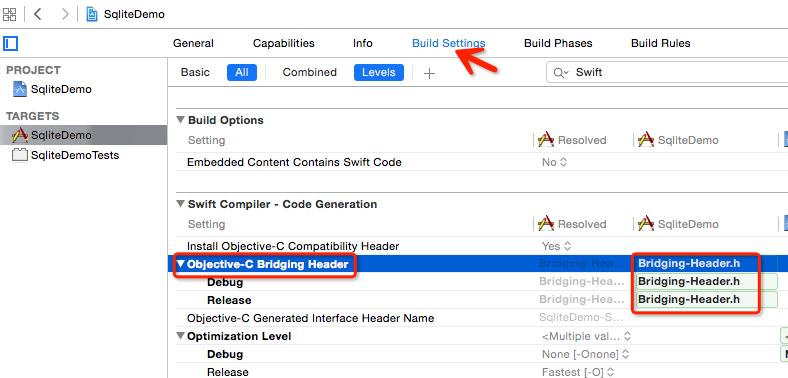Go back with the left chevron
The height and width of the screenshot is (378, 788).
(x=38, y=14)
